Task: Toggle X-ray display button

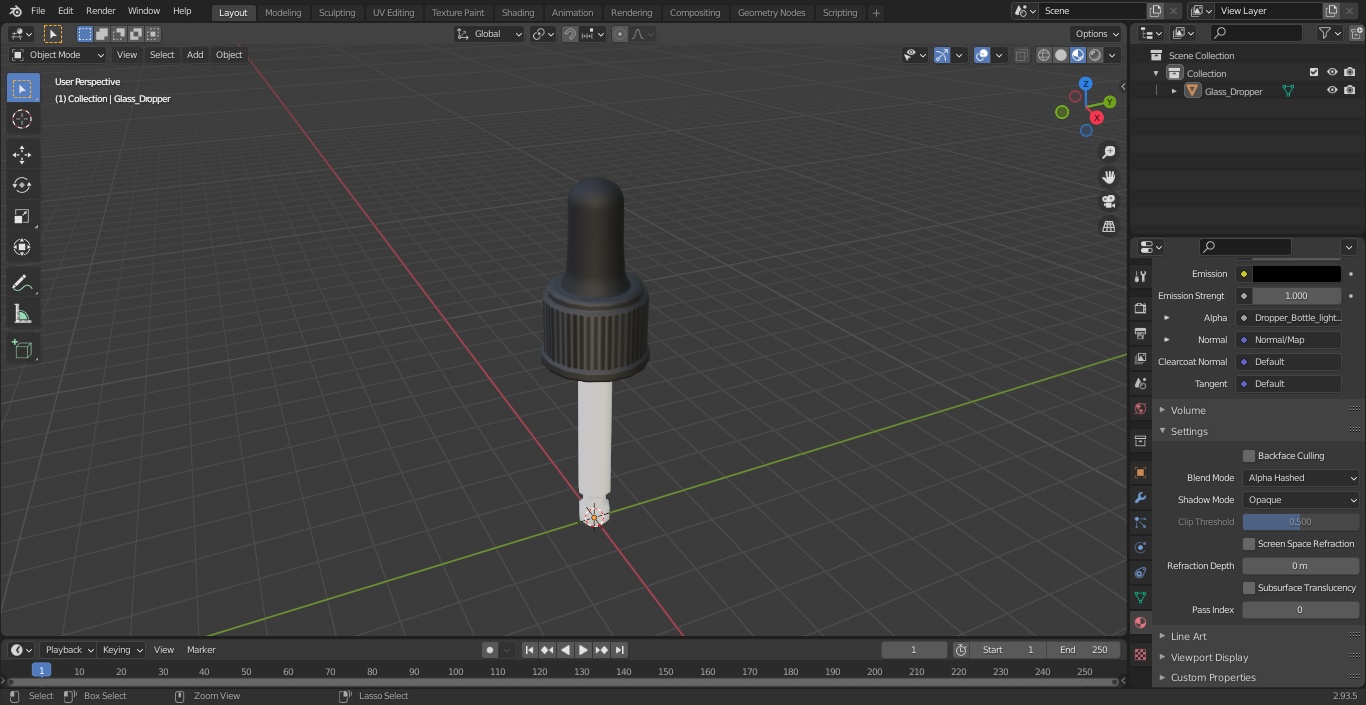Action: (x=1021, y=55)
